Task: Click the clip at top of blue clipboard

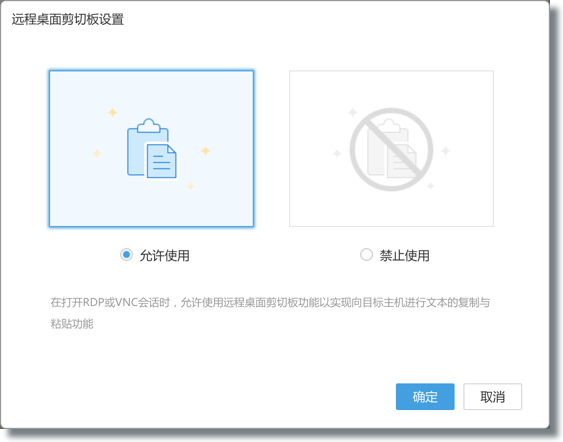Action: 148,125
